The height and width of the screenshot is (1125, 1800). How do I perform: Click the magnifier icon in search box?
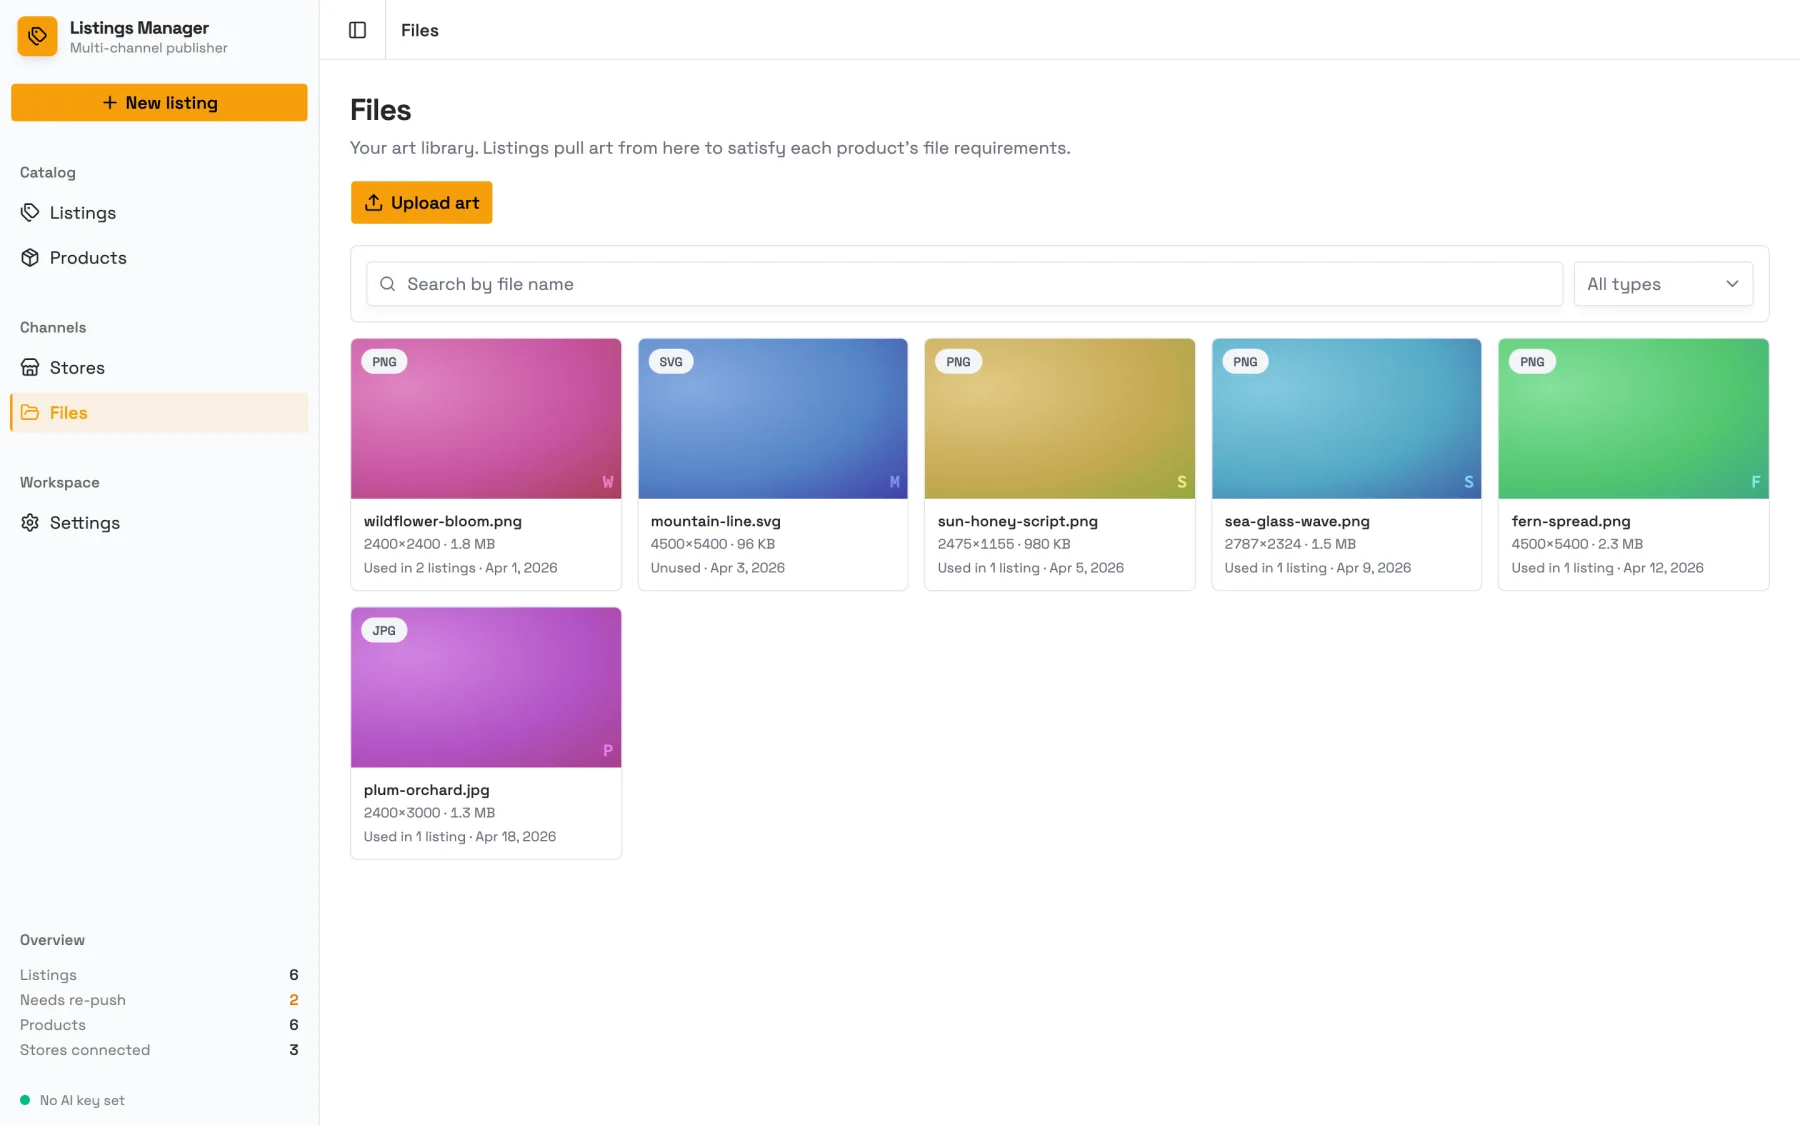click(388, 284)
